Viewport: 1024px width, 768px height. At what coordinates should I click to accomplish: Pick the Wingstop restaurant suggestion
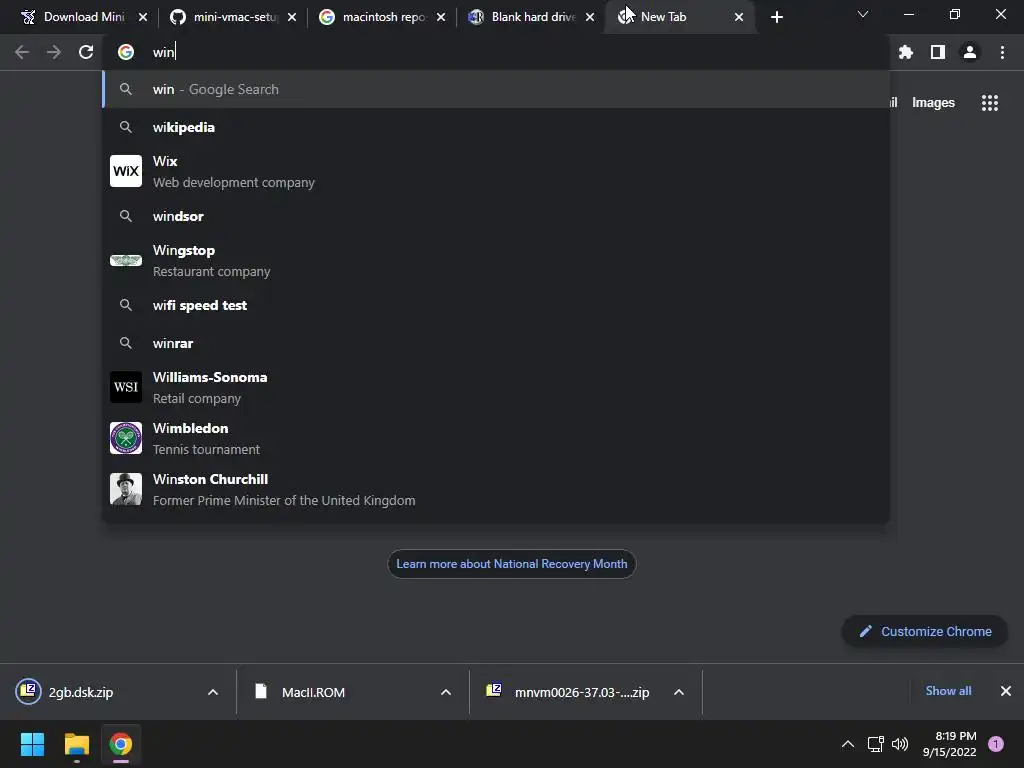[x=496, y=261]
